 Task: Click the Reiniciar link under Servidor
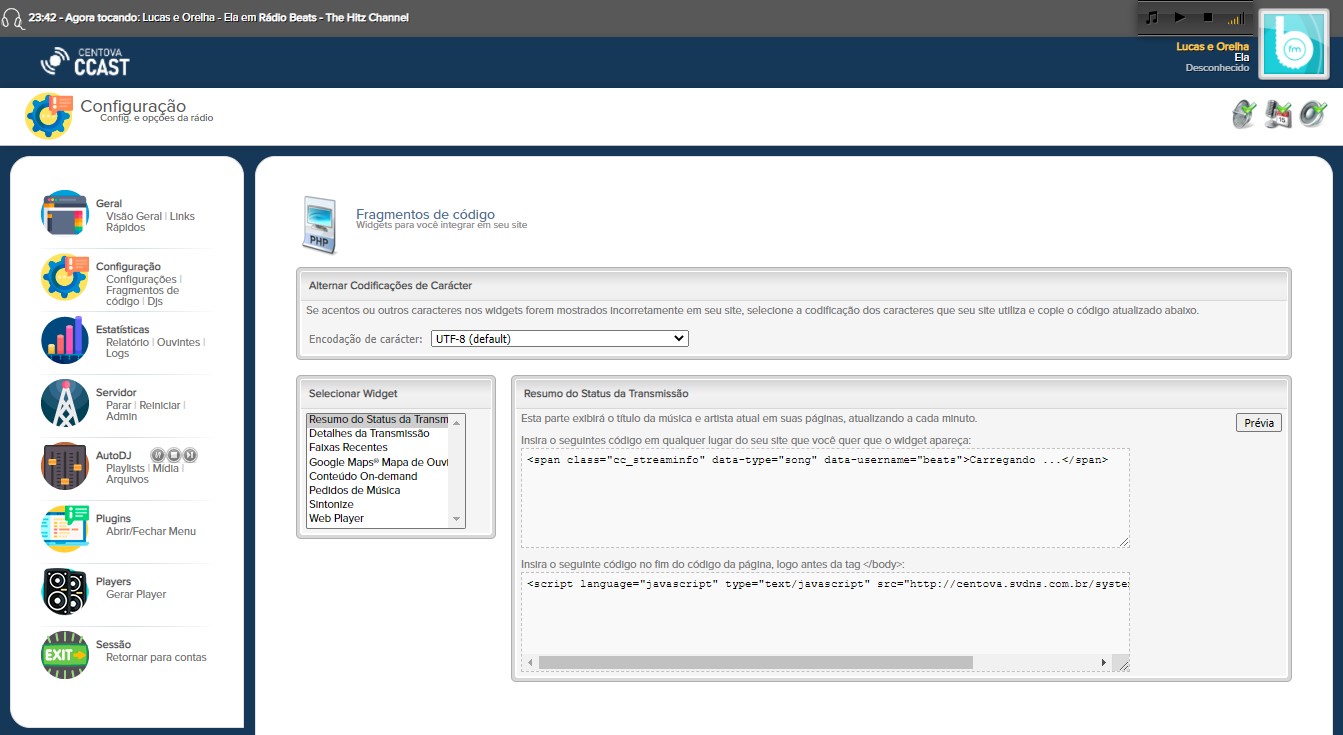pyautogui.click(x=160, y=405)
